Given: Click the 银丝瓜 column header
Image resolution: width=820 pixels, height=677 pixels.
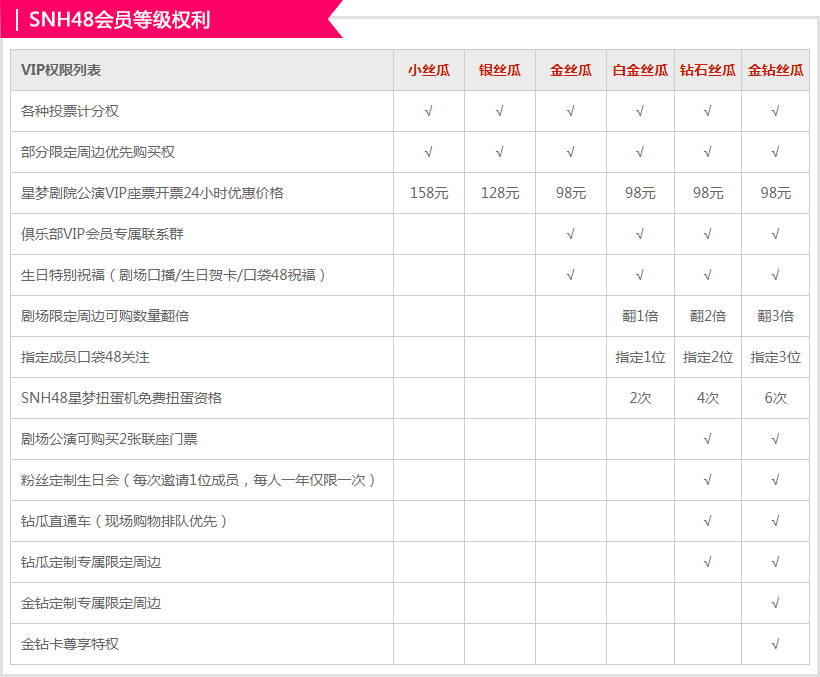Looking at the screenshot, I should pos(500,70).
